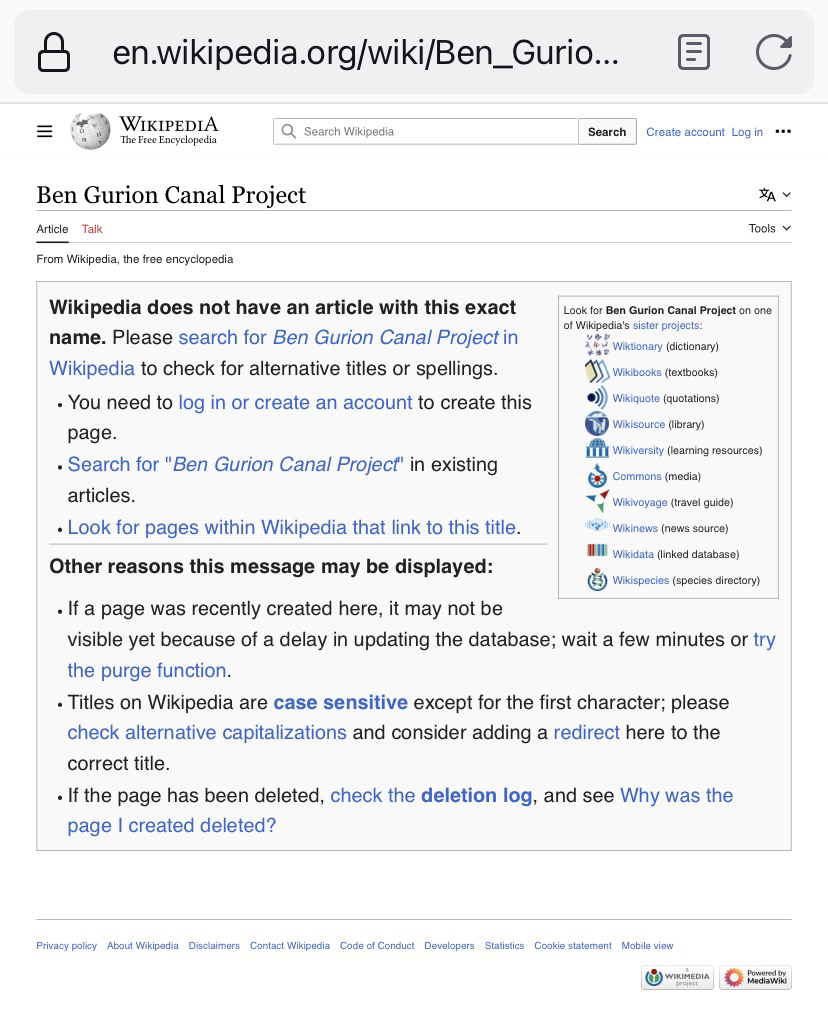This screenshot has height=1018, width=828.
Task: Click the 'Ben Gurion Canal Project' page heading
Action: pos(171,195)
